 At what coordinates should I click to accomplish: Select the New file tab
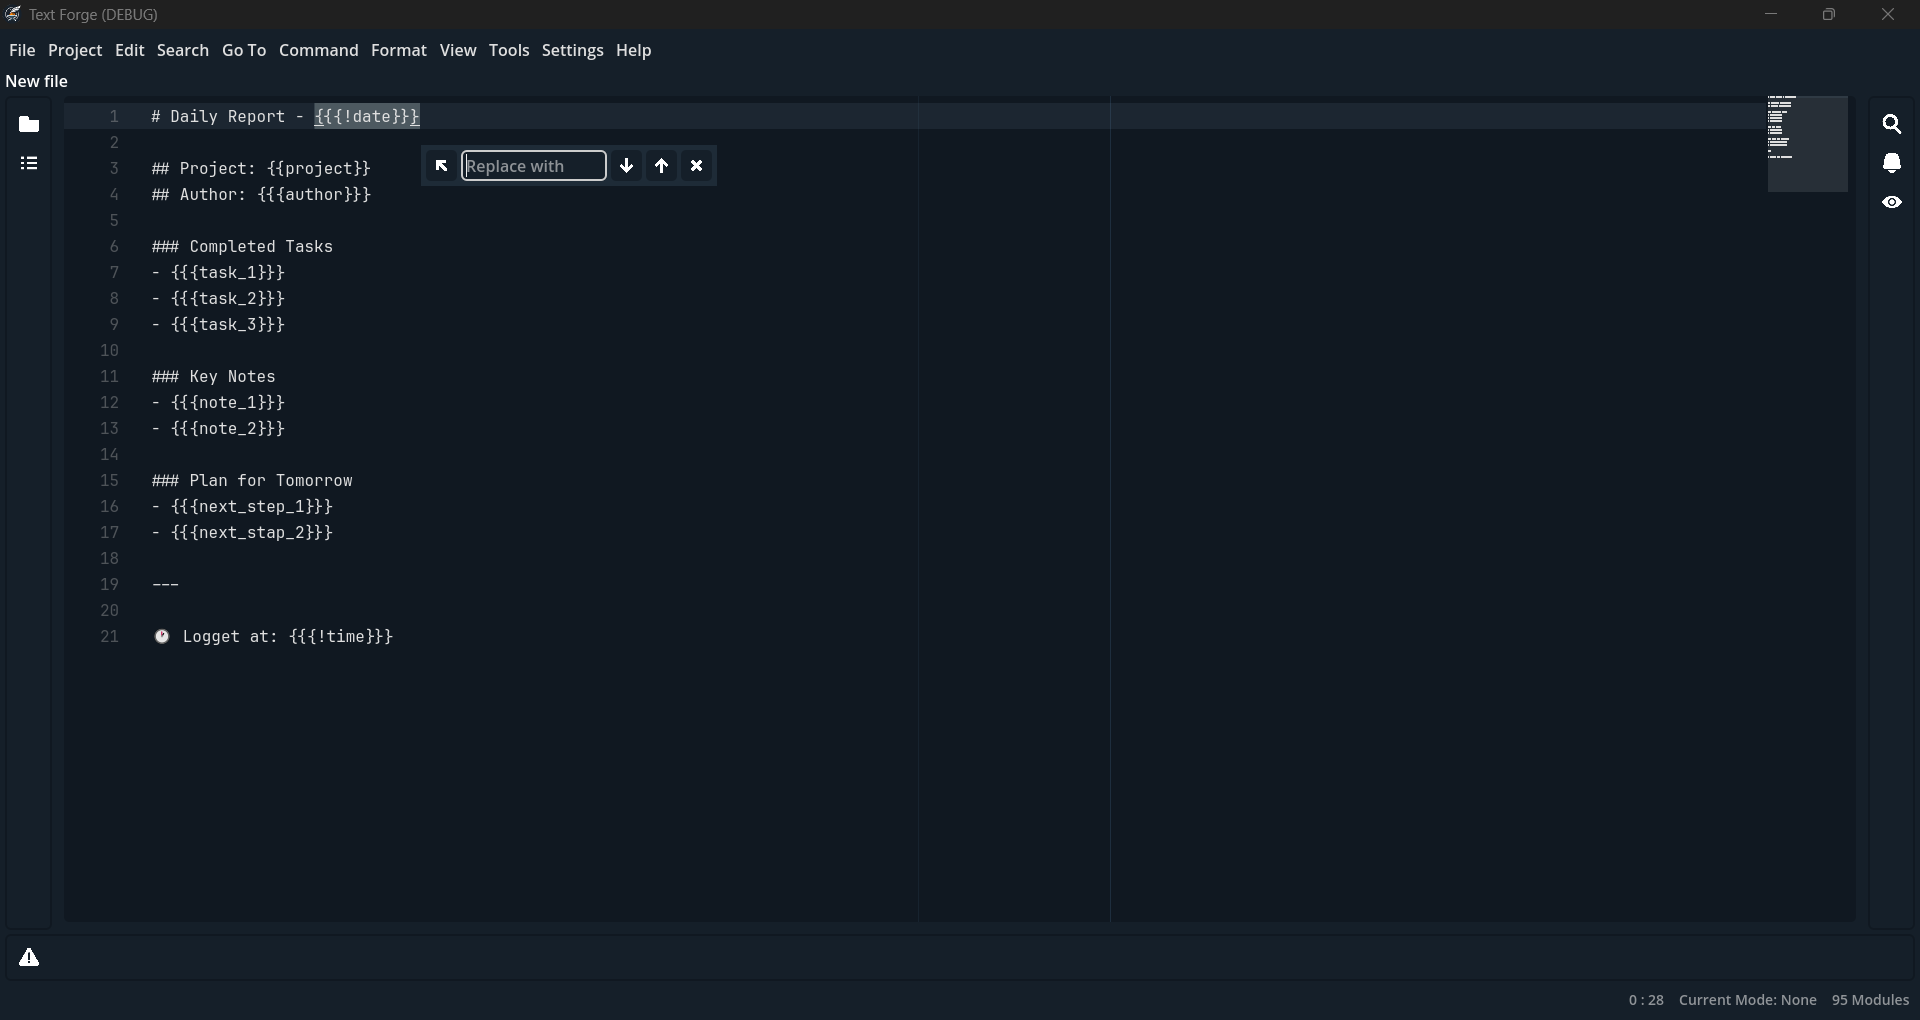pyautogui.click(x=37, y=81)
